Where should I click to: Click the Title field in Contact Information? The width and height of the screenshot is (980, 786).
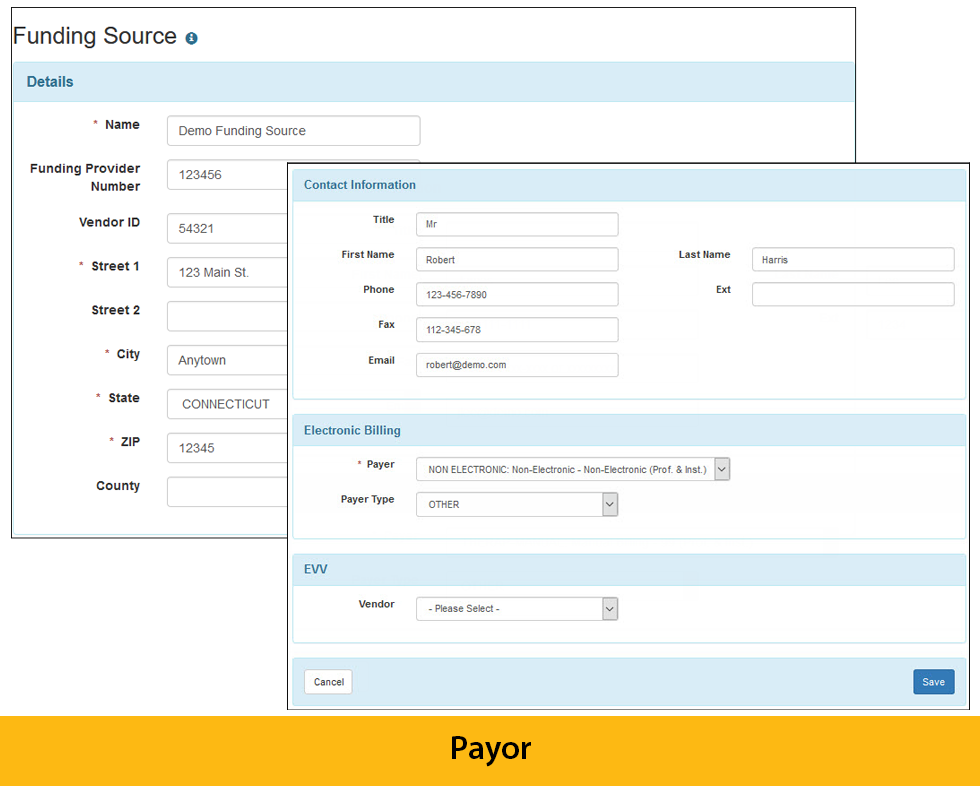(x=516, y=225)
